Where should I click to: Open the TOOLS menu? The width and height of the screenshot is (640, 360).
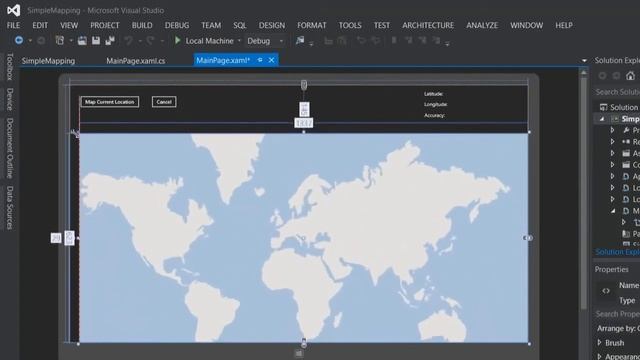coord(350,25)
